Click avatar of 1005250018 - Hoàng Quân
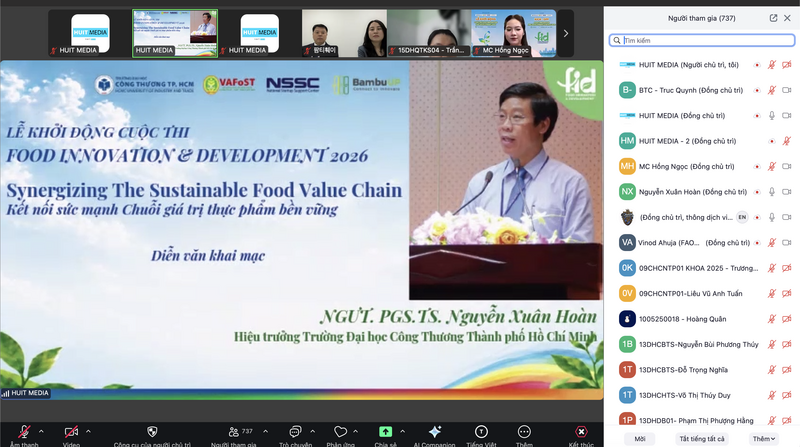Viewport: 800px width, 447px height. [627, 319]
